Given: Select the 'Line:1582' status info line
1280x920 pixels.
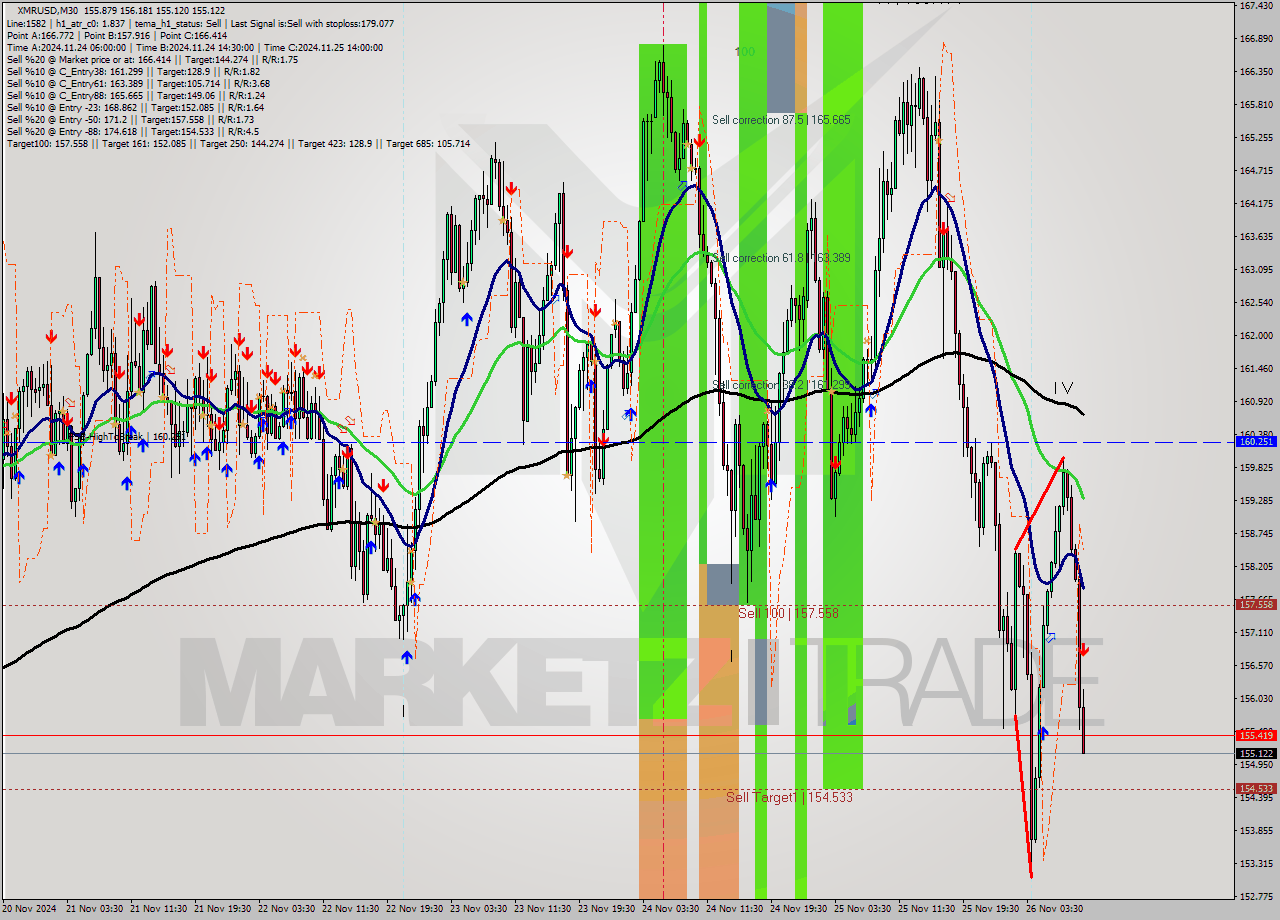Looking at the screenshot, I should click(x=200, y=23).
